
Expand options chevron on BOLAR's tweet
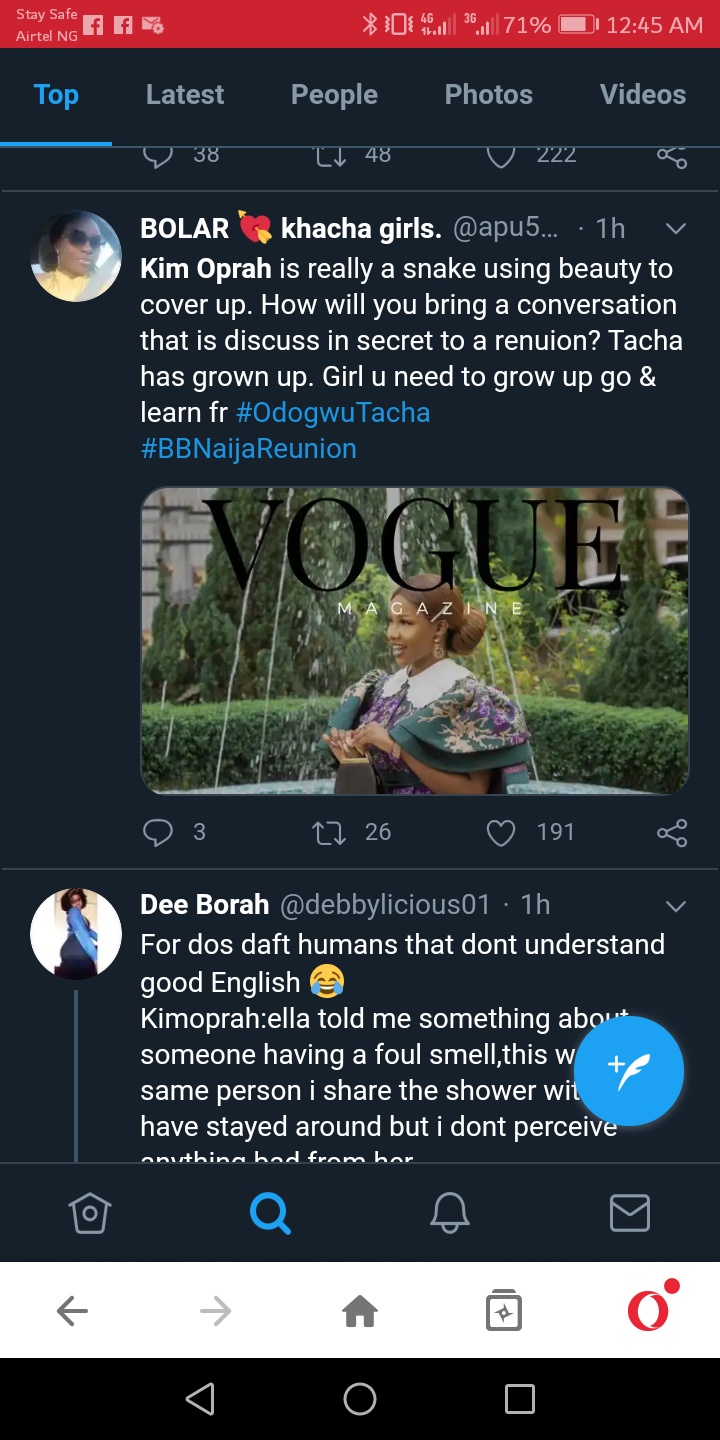pos(676,229)
